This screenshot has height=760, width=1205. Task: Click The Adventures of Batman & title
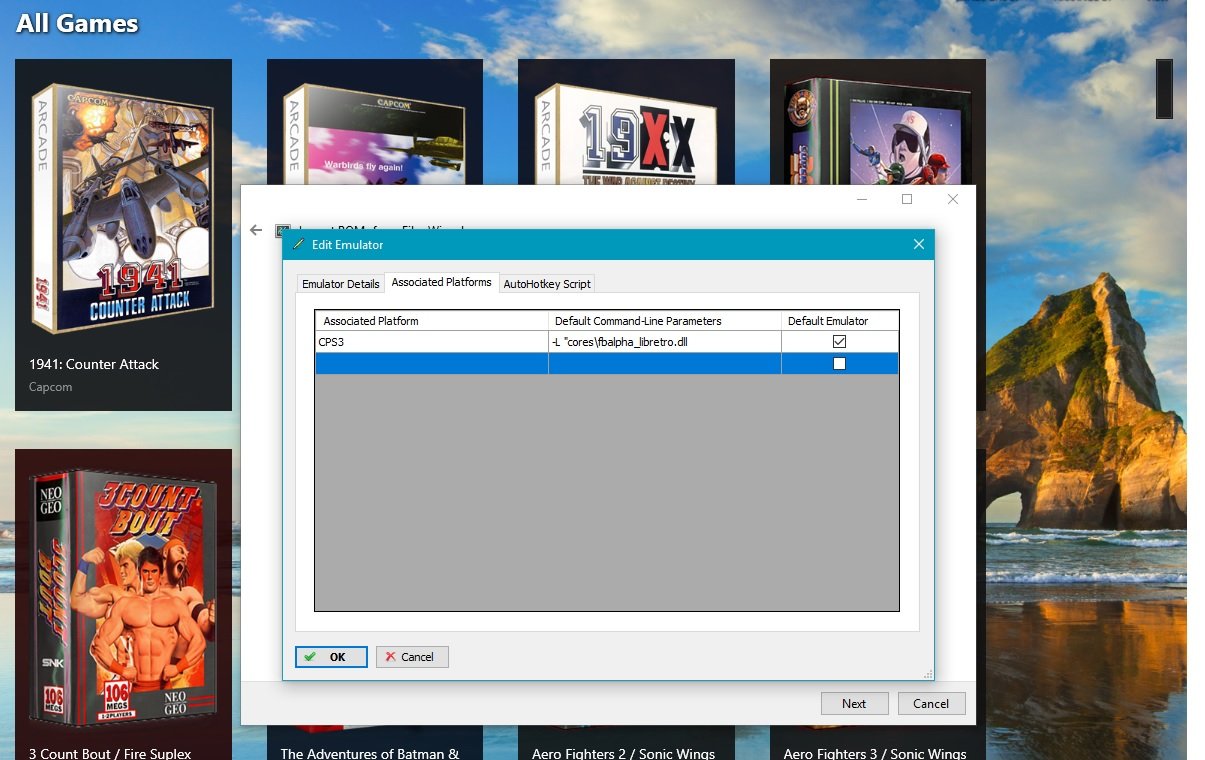pos(370,753)
